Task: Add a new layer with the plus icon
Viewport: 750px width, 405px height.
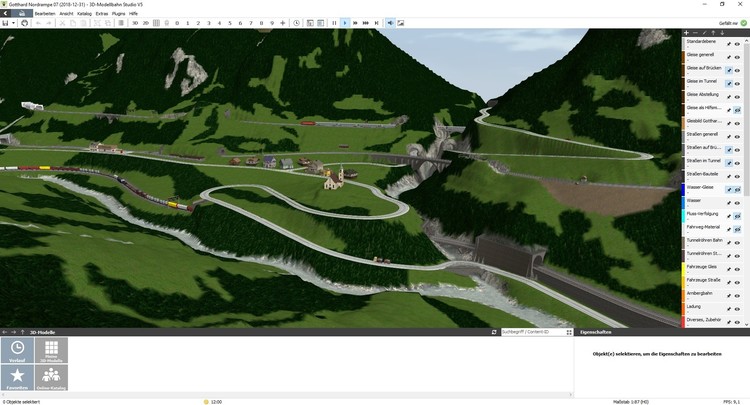Action: coord(686,33)
